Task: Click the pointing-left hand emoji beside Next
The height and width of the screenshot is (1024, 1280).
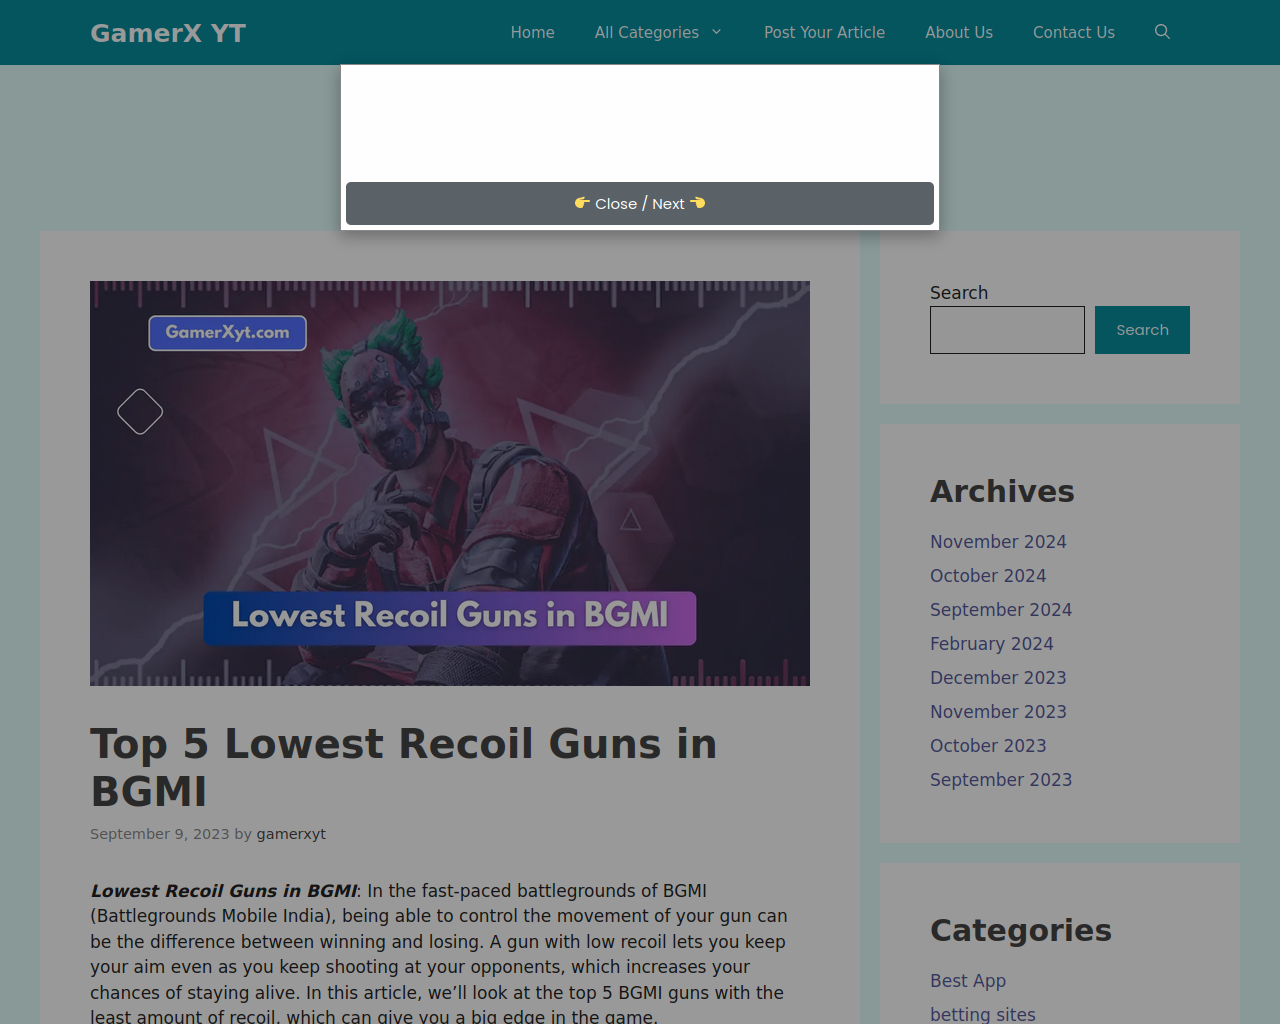Action: coord(698,203)
